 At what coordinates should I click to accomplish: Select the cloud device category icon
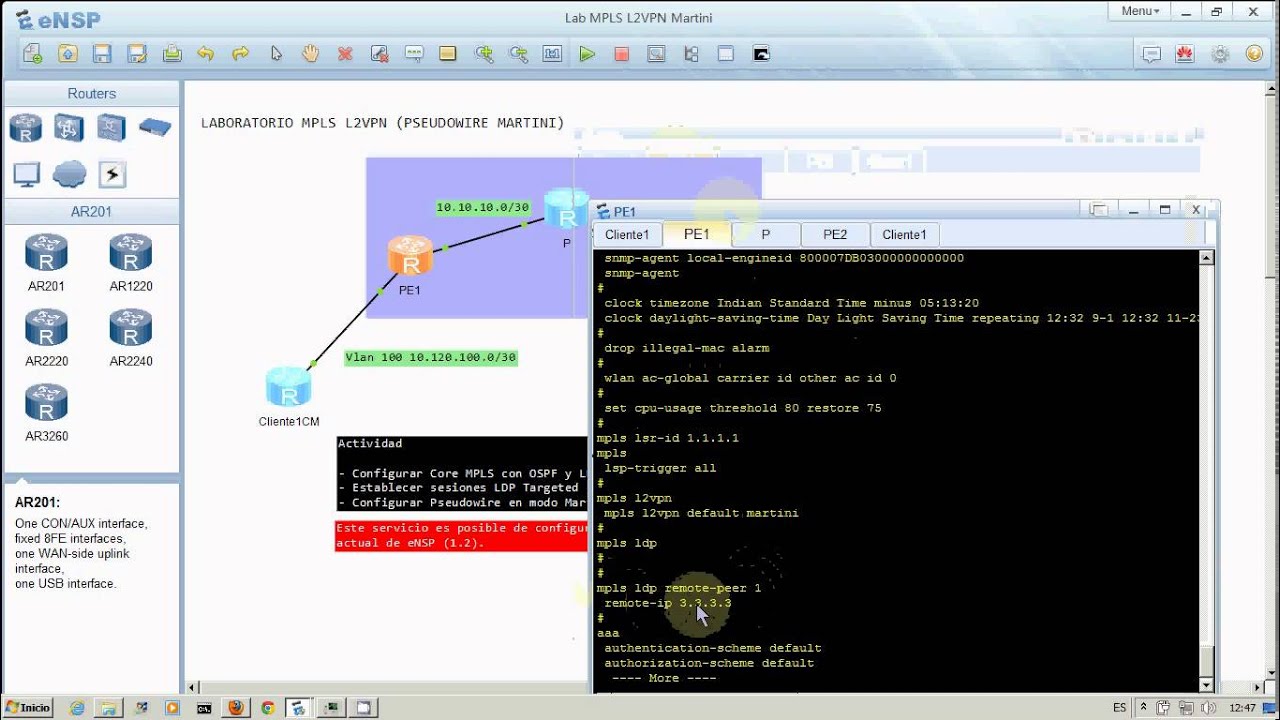pos(69,175)
